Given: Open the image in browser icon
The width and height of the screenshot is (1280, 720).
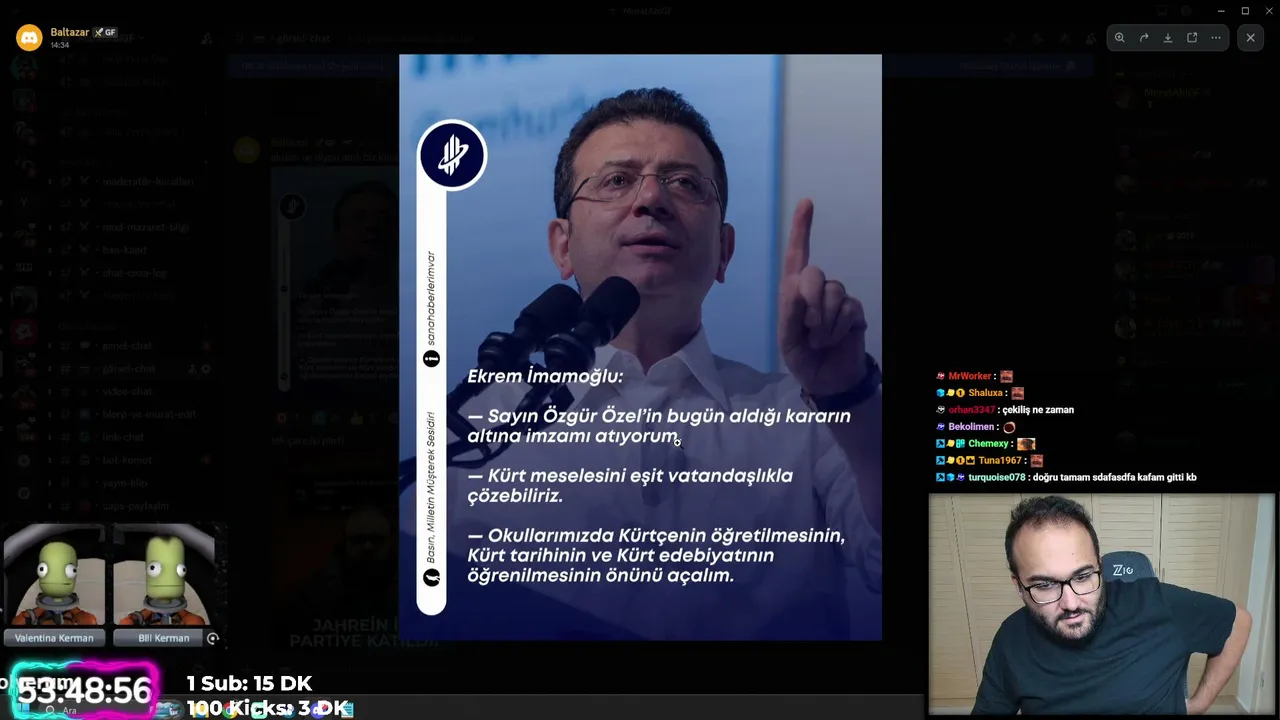Looking at the screenshot, I should click(1192, 38).
